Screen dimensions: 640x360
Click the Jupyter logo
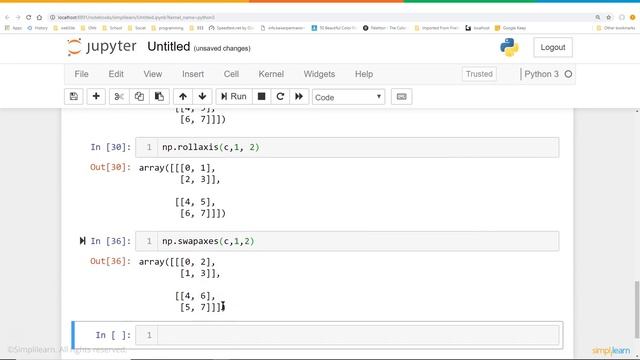click(102, 47)
